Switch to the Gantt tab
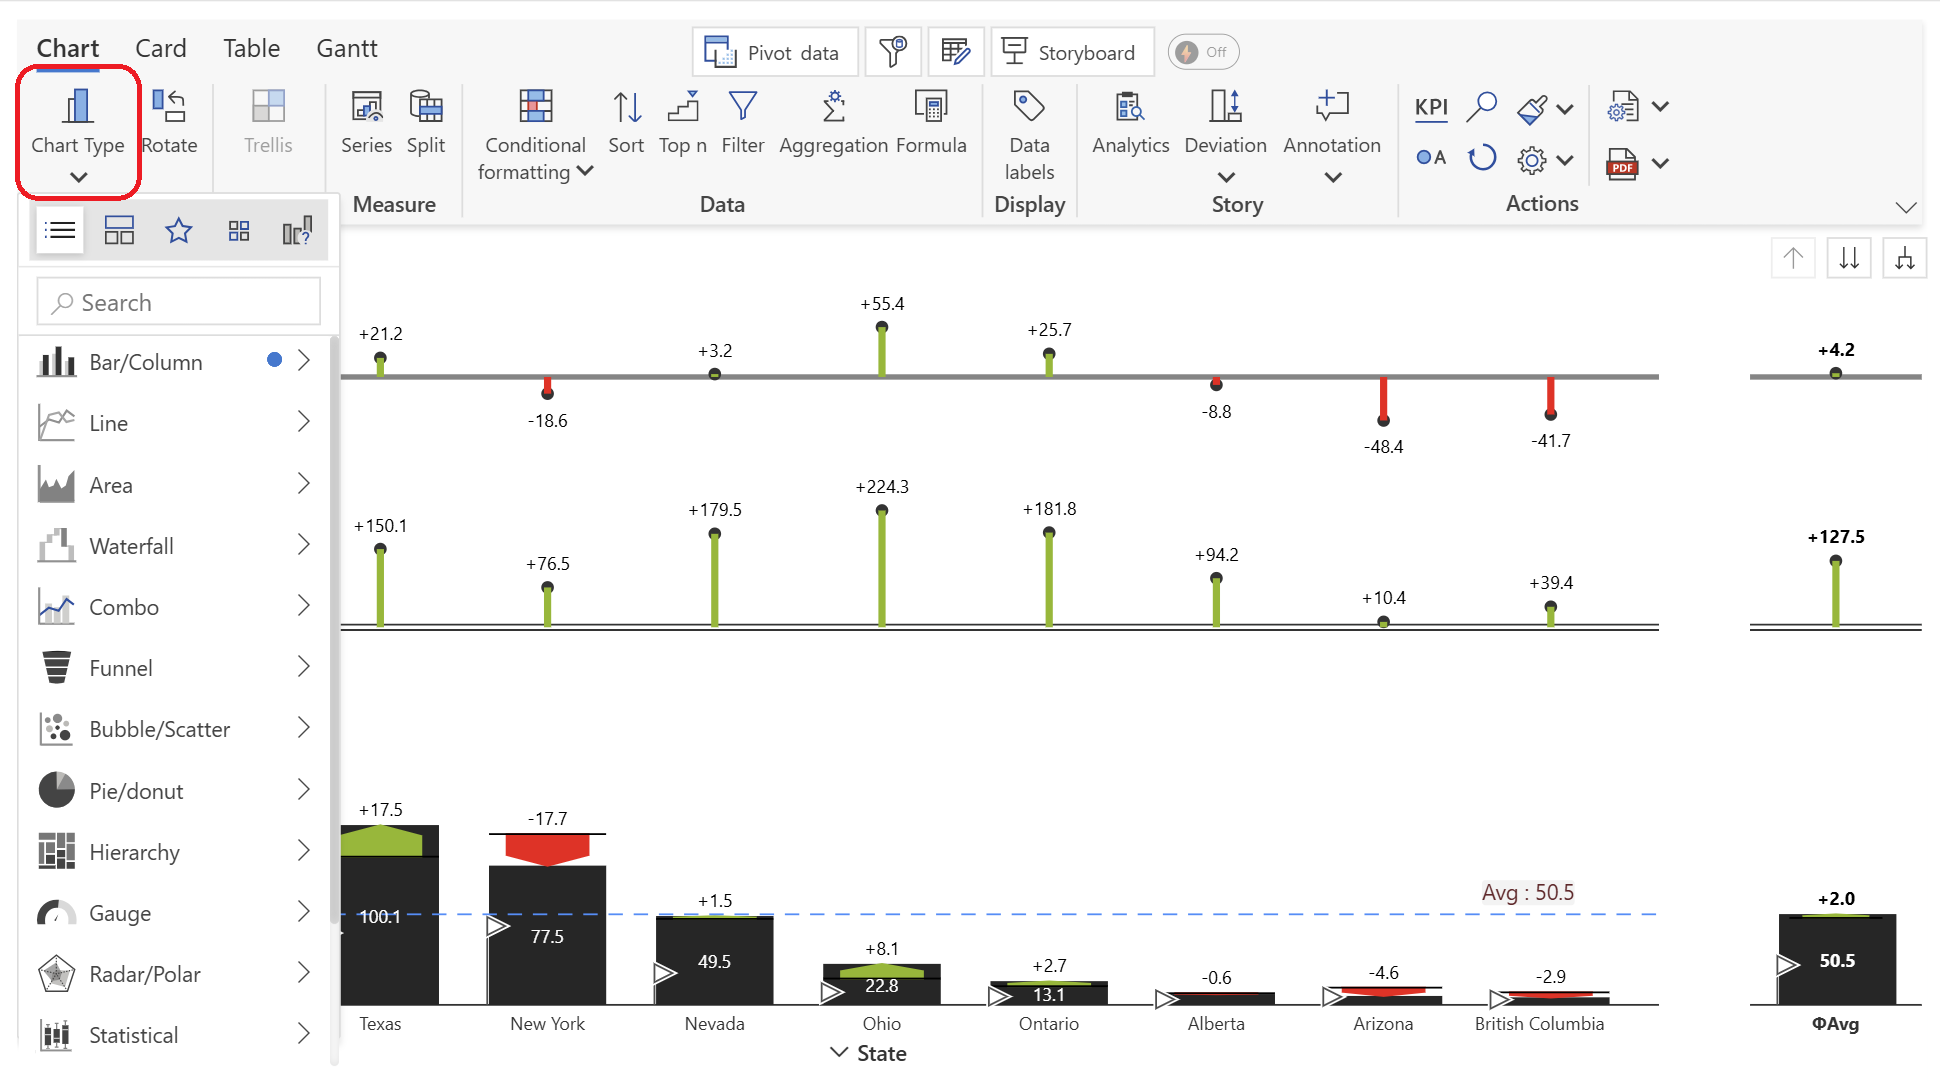1940x1089 pixels. (x=347, y=48)
